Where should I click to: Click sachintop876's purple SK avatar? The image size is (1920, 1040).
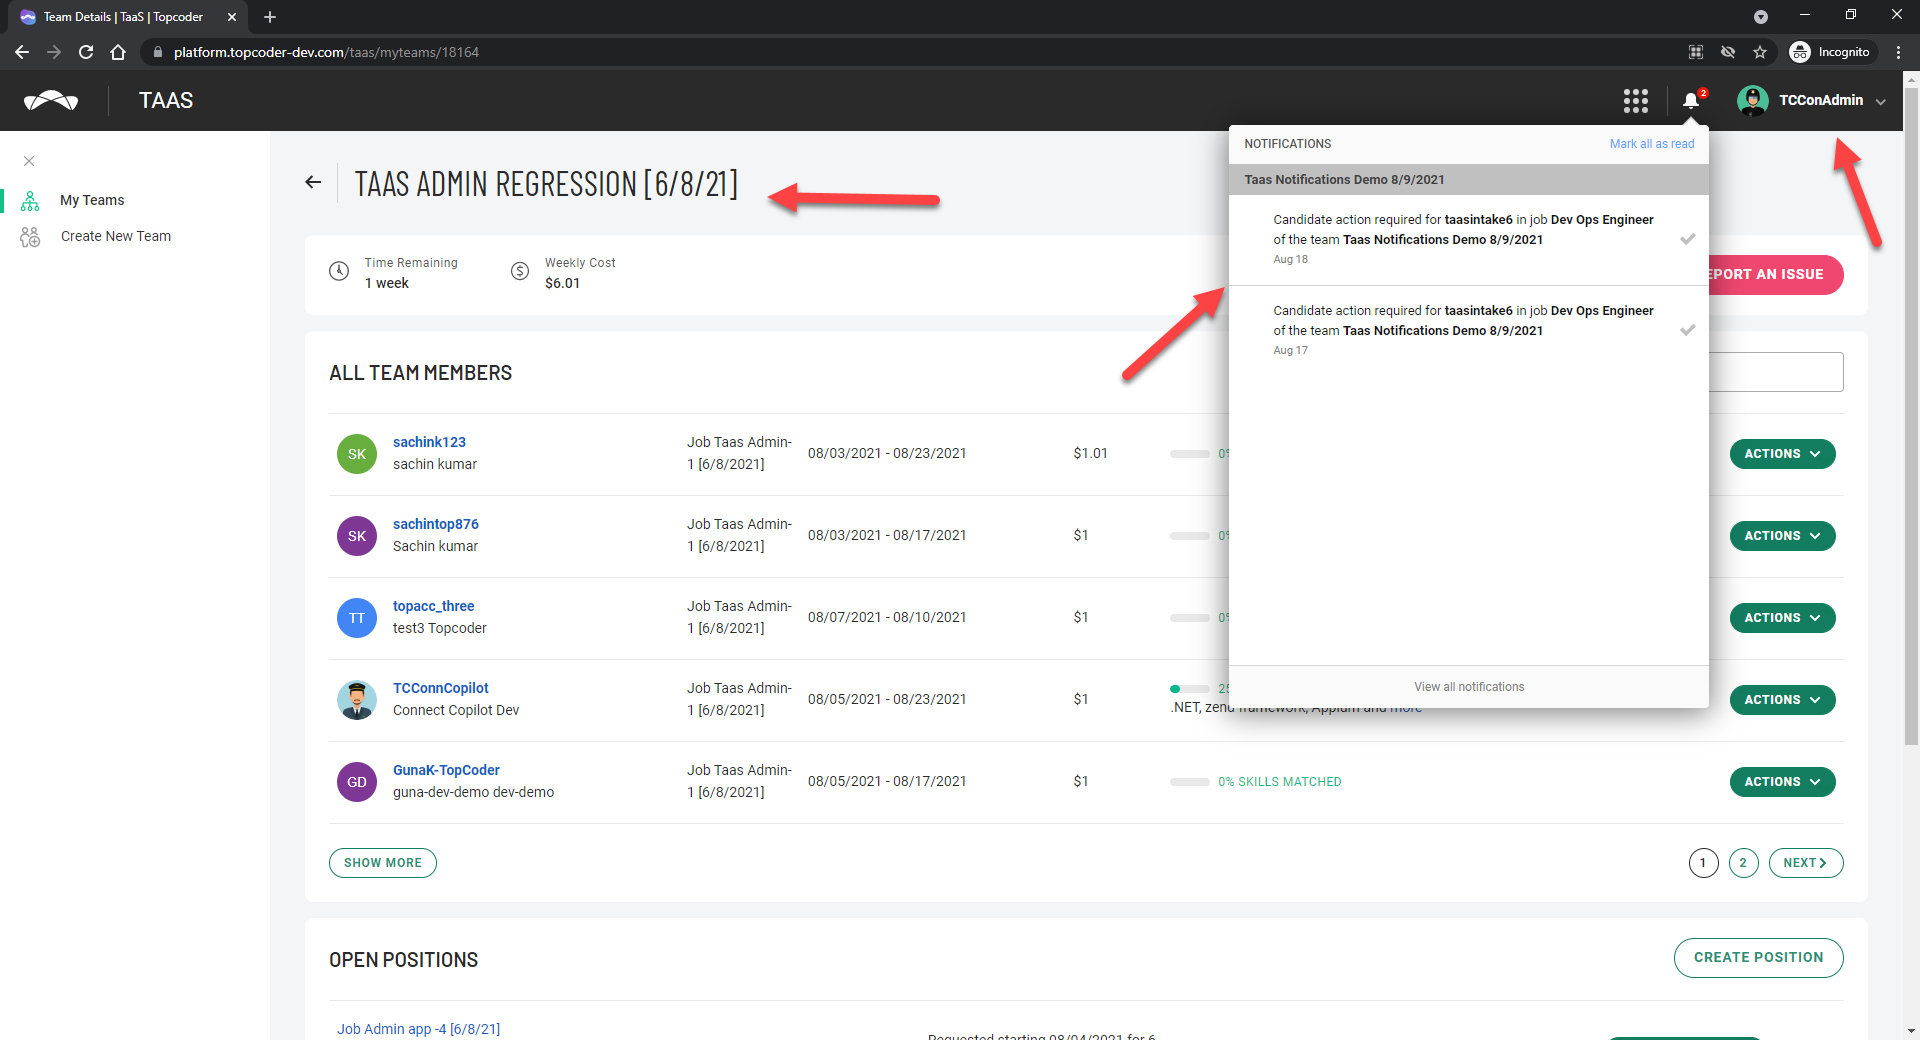pos(357,536)
